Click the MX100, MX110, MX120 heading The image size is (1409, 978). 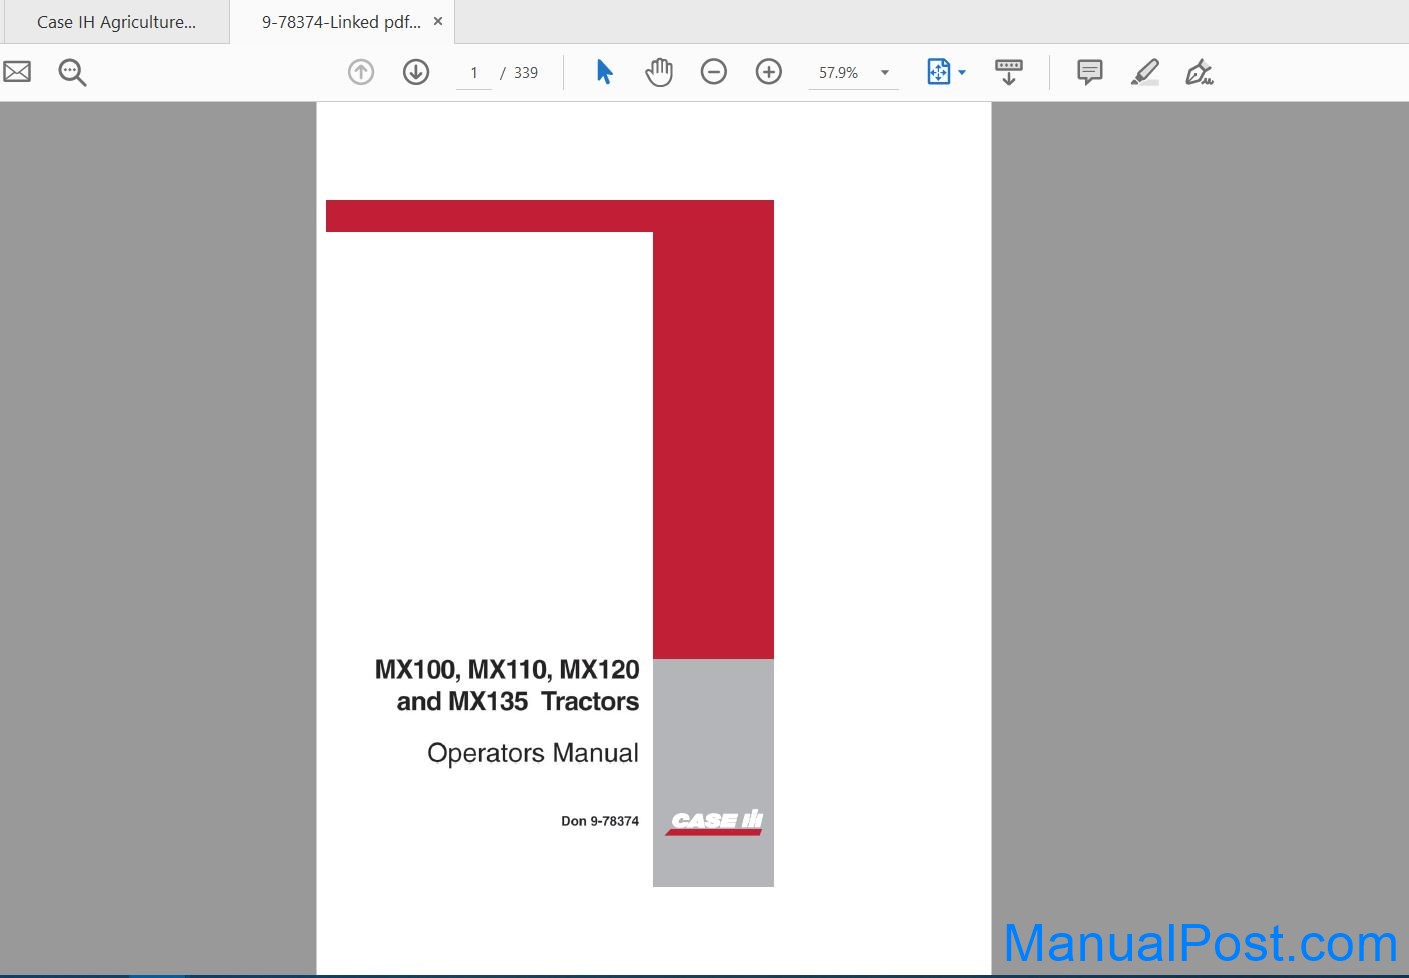[x=507, y=670]
